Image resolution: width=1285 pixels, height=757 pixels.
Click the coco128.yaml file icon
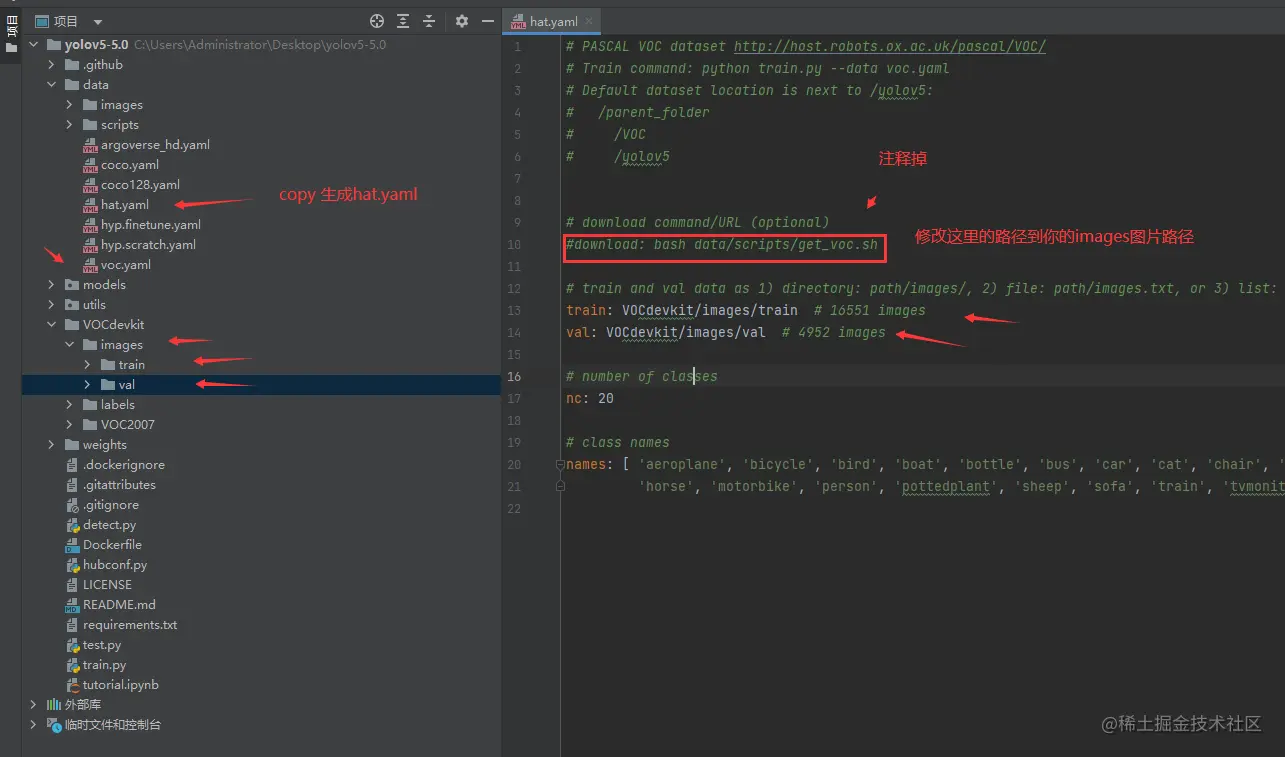click(x=90, y=185)
